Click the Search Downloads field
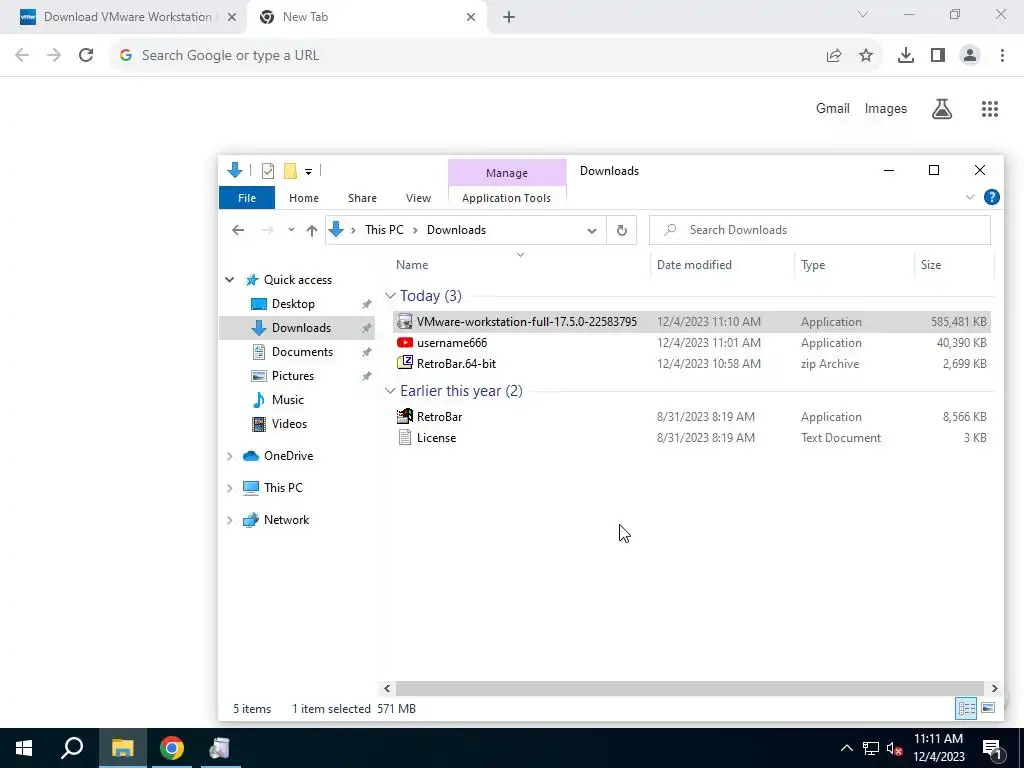The image size is (1024, 768). (x=820, y=230)
